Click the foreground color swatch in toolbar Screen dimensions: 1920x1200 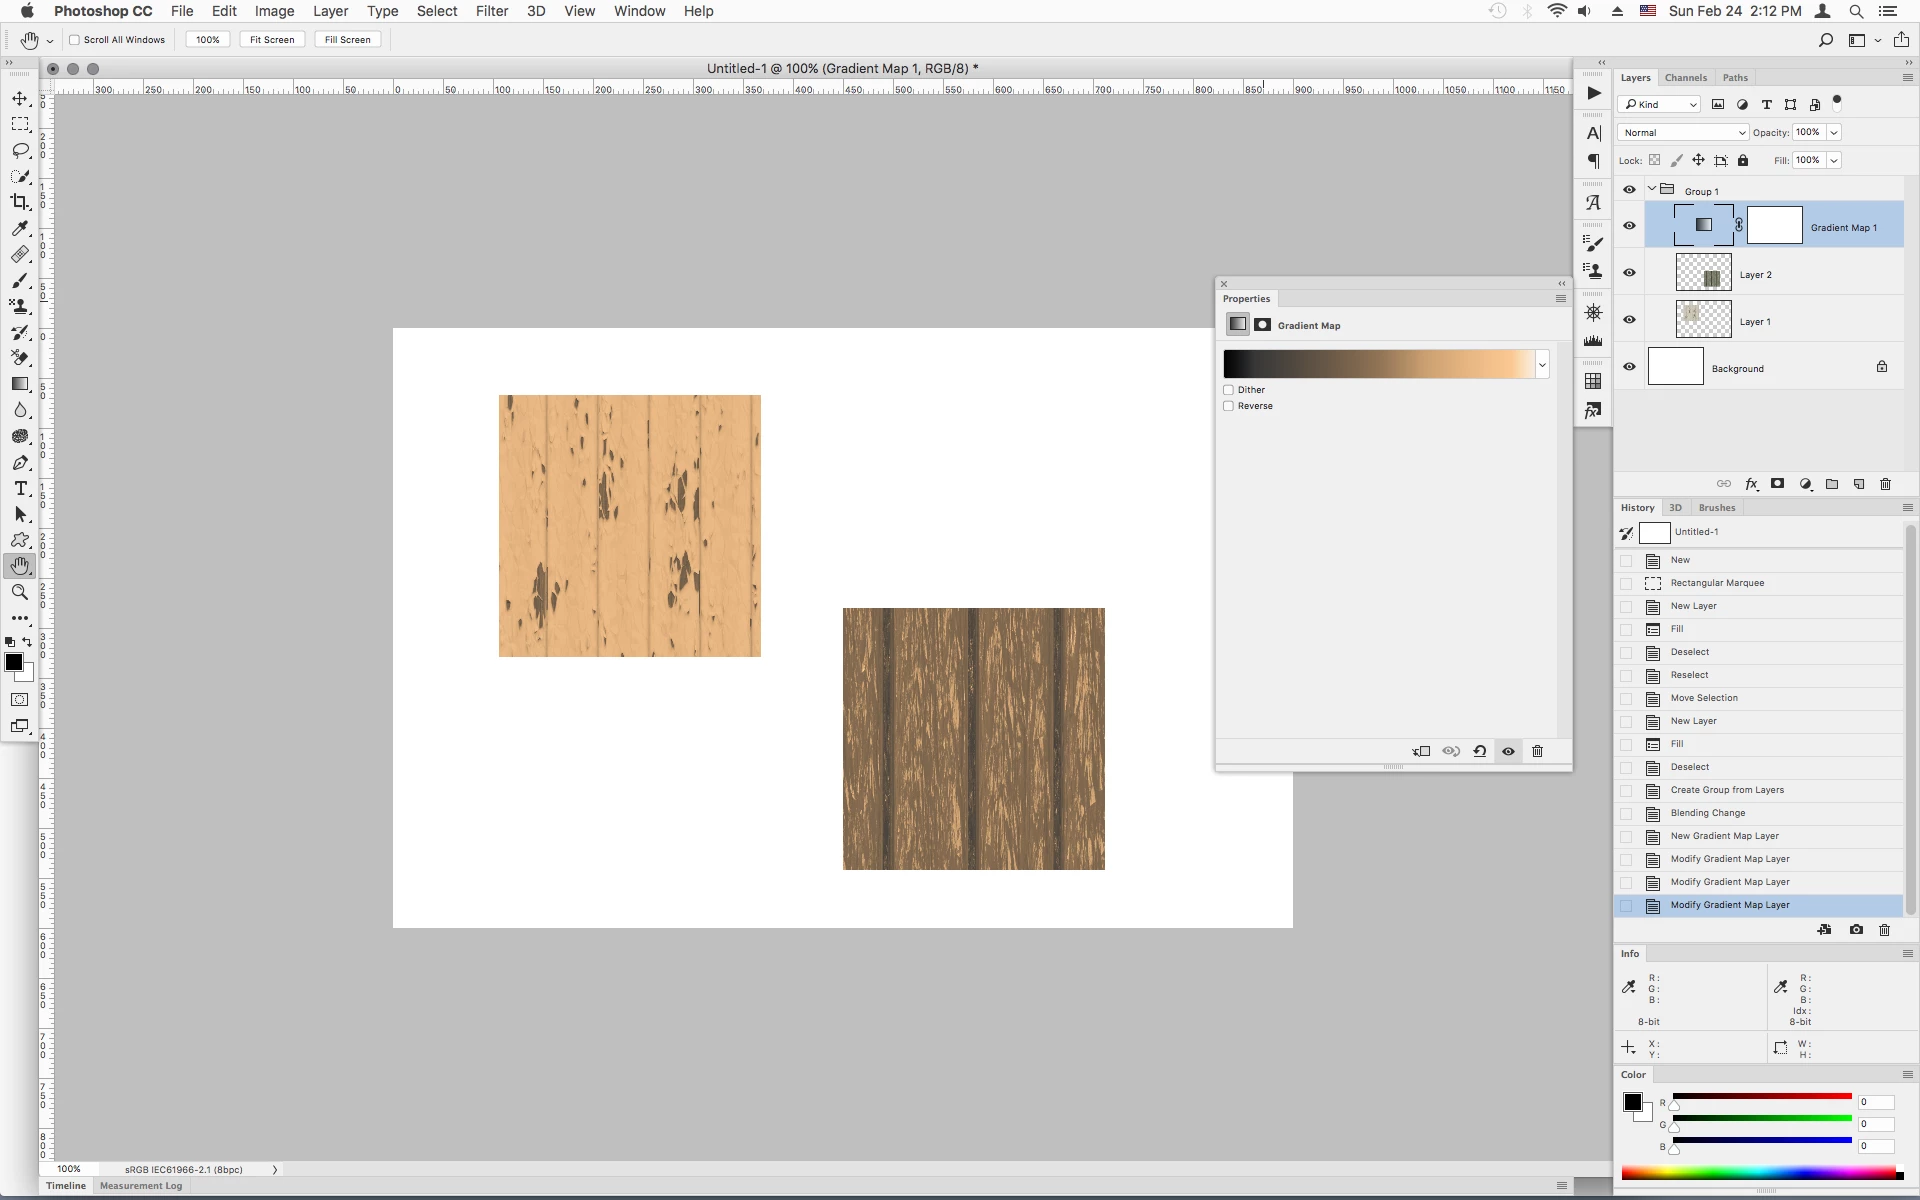tap(14, 662)
